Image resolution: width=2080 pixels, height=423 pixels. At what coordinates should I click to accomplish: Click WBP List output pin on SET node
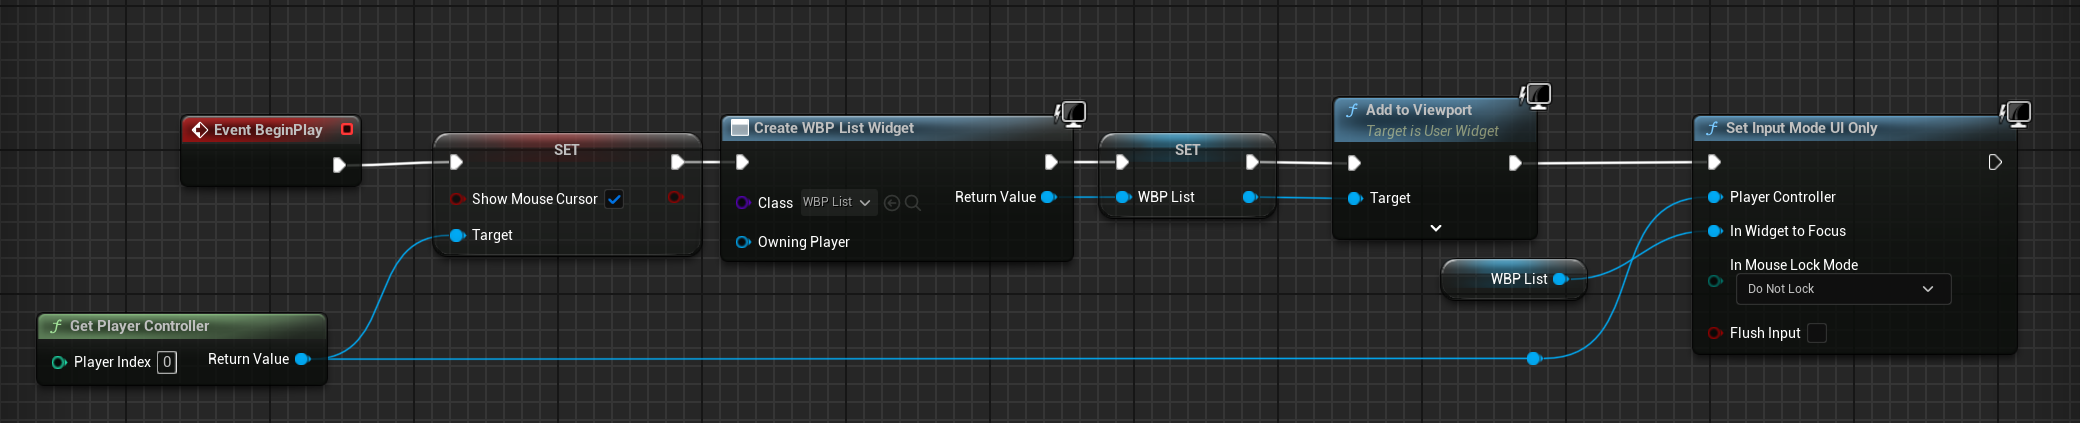[x=1250, y=197]
